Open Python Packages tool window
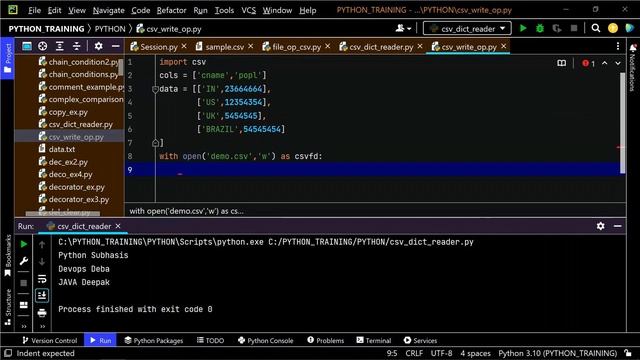The image size is (640, 360). pos(153,340)
